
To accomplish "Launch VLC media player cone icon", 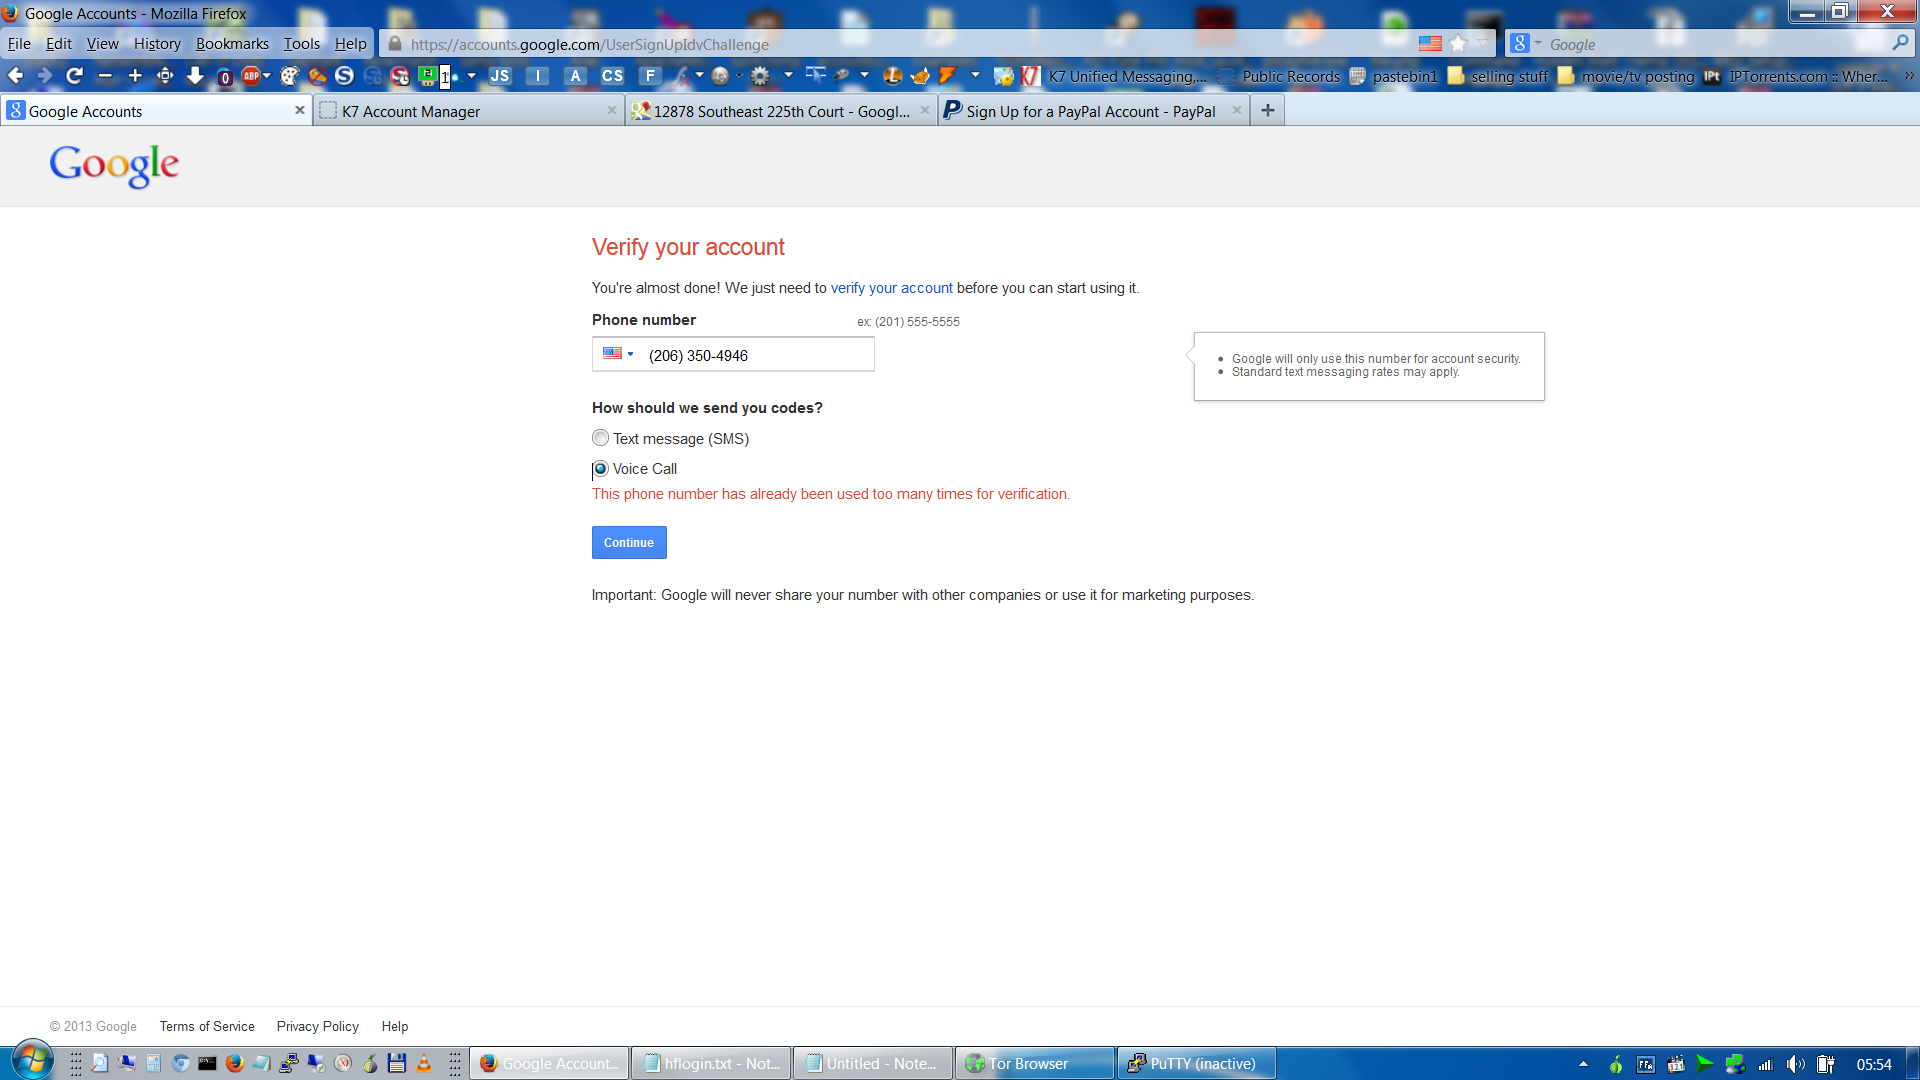I will point(424,1064).
